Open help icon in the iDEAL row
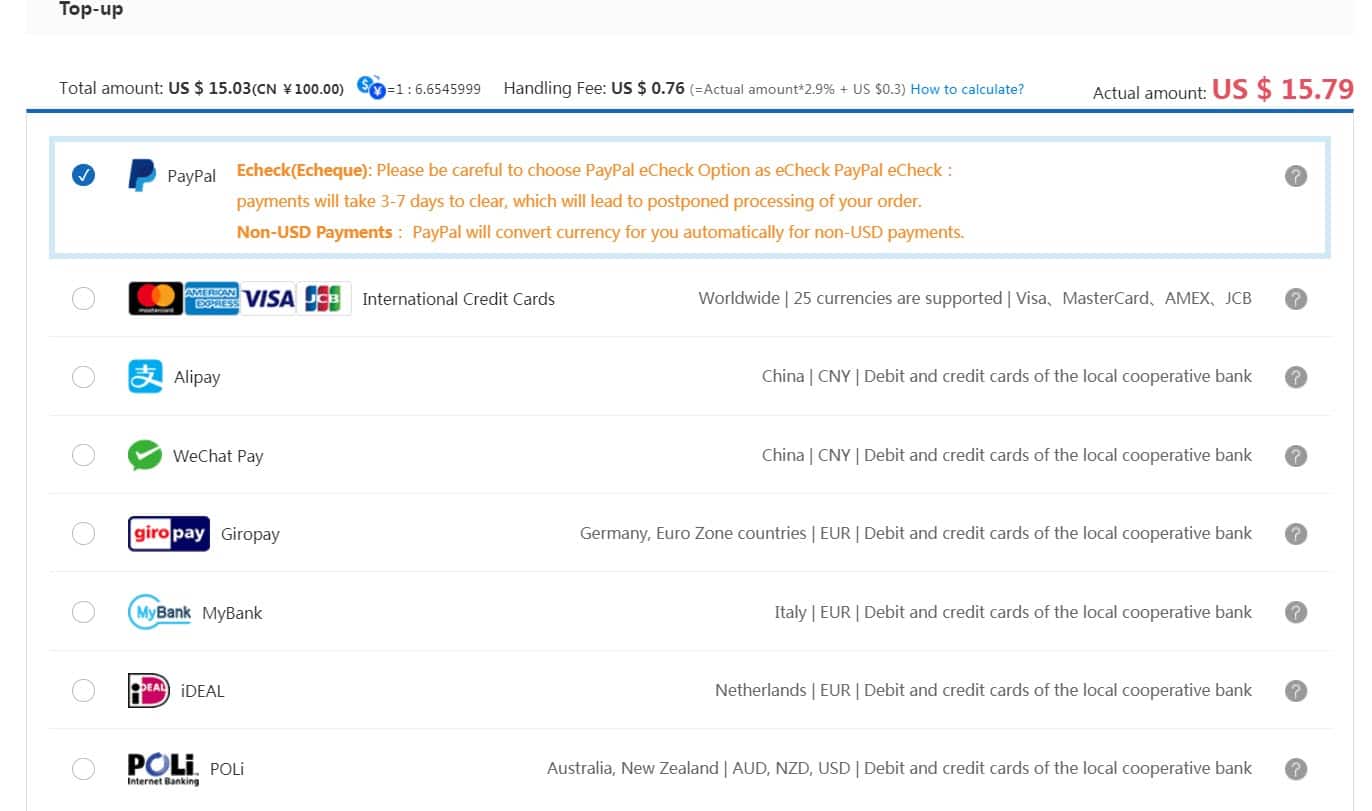Screen dimensions: 1372x811 [x=1296, y=690]
